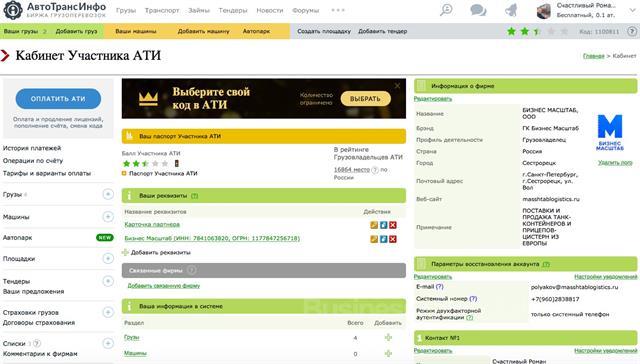Click Создать площадку in gray bar
This screenshot has height=364, width=640.
click(x=324, y=31)
